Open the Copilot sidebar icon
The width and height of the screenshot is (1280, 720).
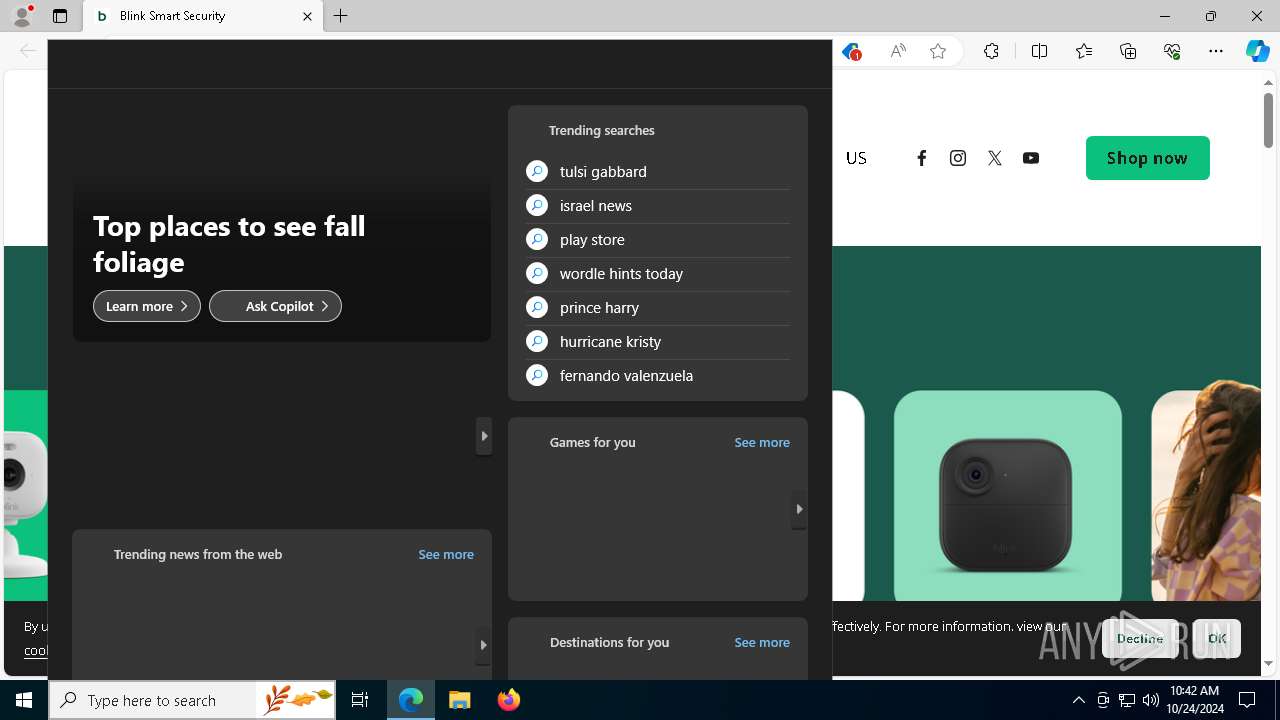(x=1257, y=52)
